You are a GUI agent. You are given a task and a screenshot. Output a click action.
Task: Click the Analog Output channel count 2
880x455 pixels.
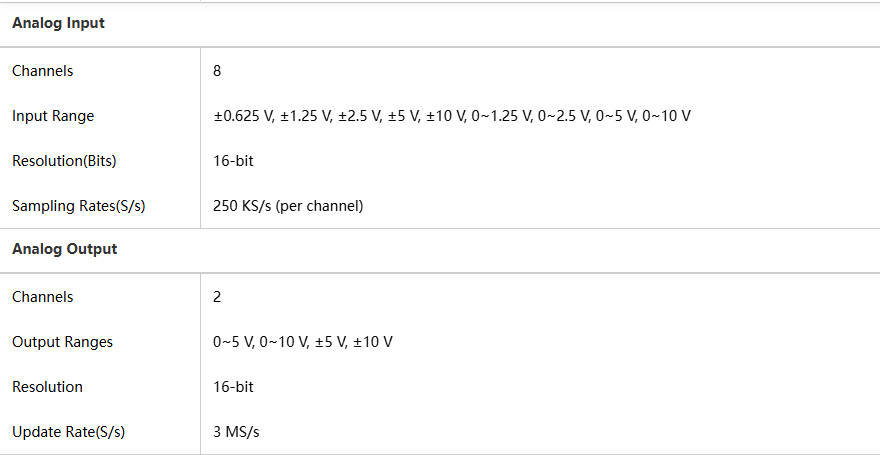(x=217, y=297)
